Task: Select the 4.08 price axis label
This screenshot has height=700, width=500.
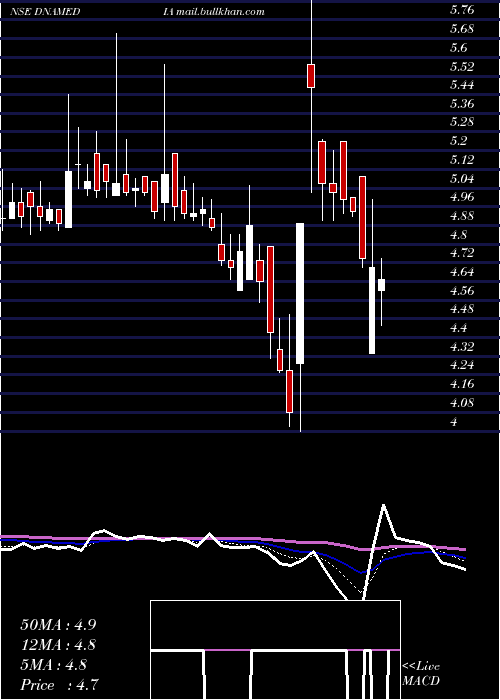Action: click(462, 403)
